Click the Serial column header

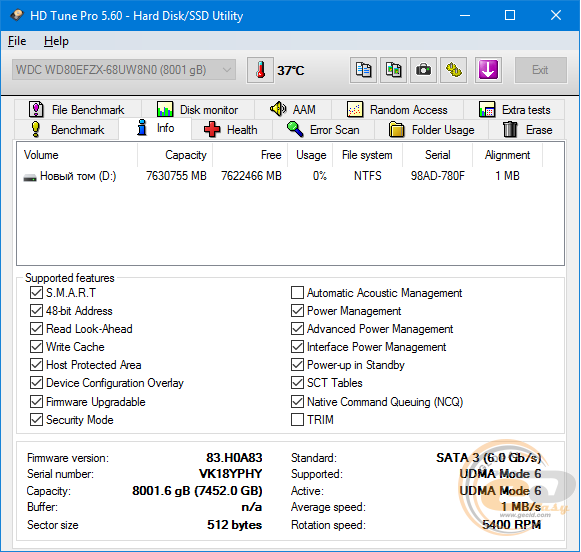pos(438,155)
